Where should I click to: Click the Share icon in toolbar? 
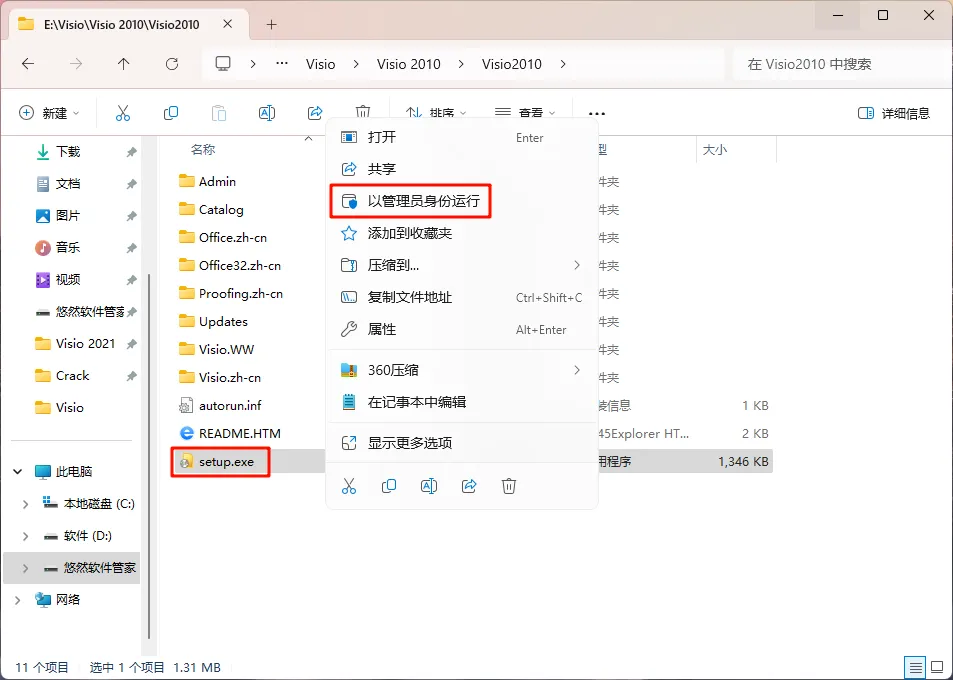(x=315, y=113)
